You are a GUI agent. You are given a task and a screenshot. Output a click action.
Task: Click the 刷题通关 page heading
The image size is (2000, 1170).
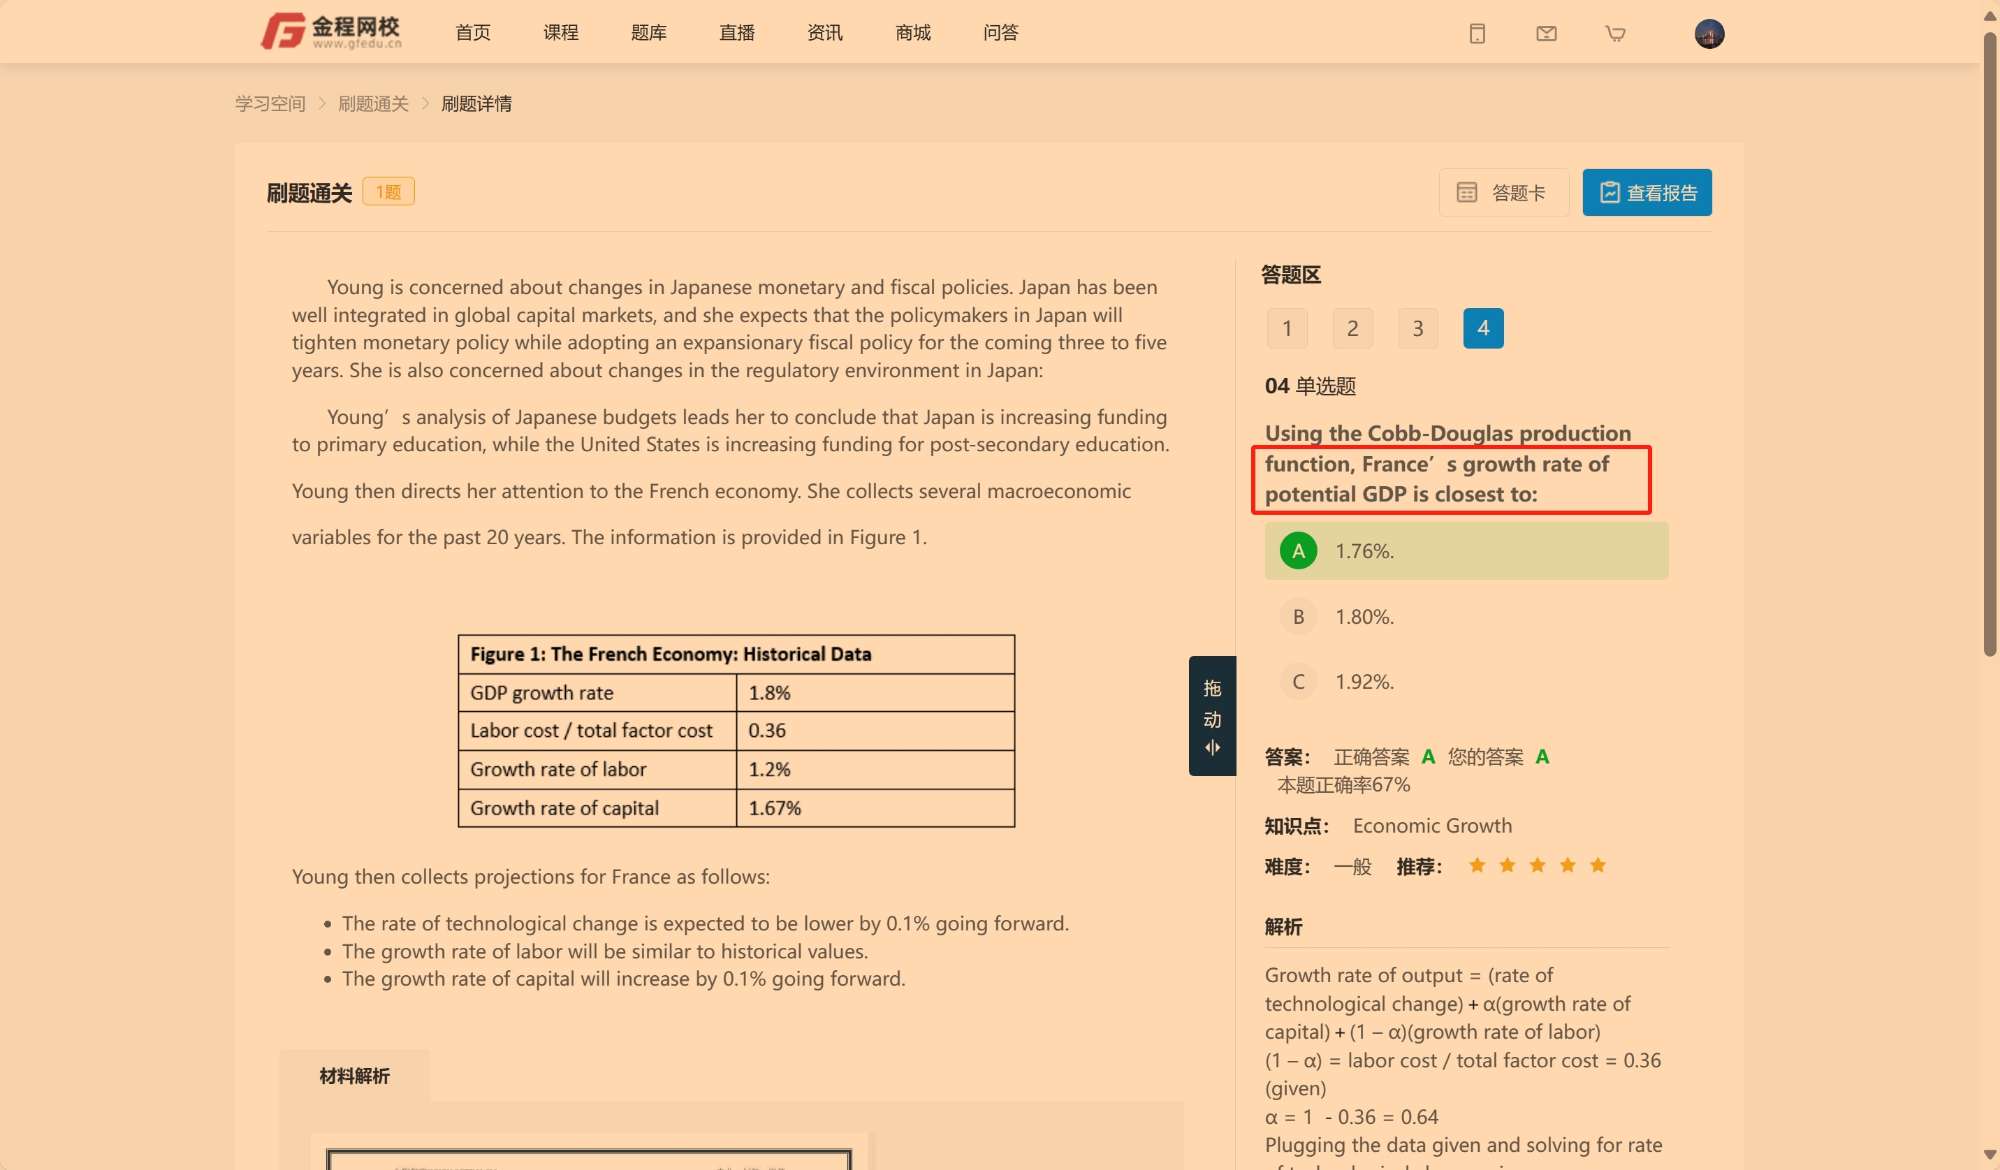(x=309, y=193)
